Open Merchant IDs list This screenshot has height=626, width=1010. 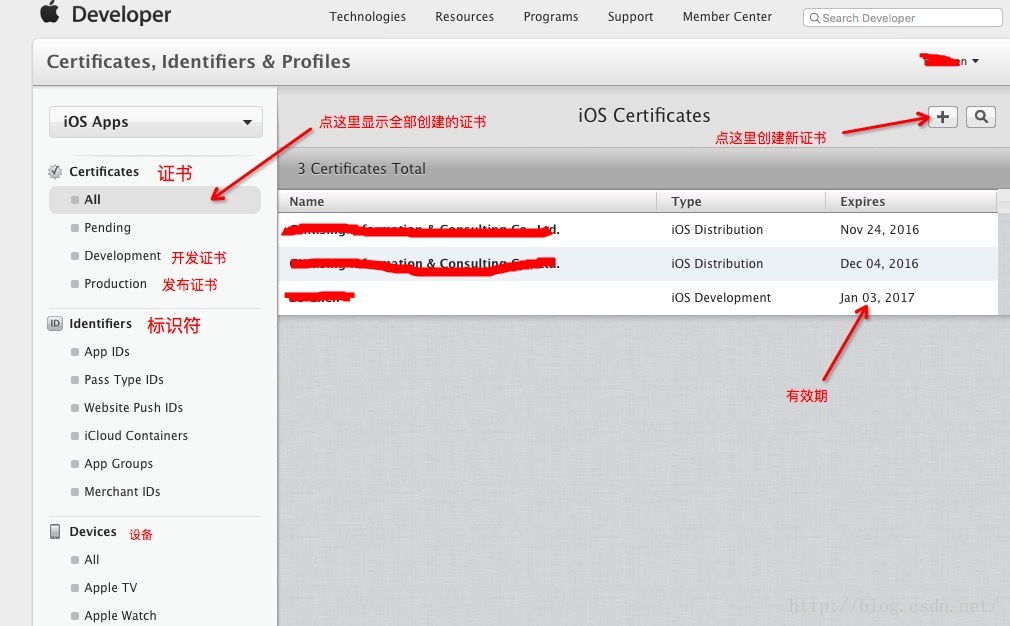click(122, 491)
